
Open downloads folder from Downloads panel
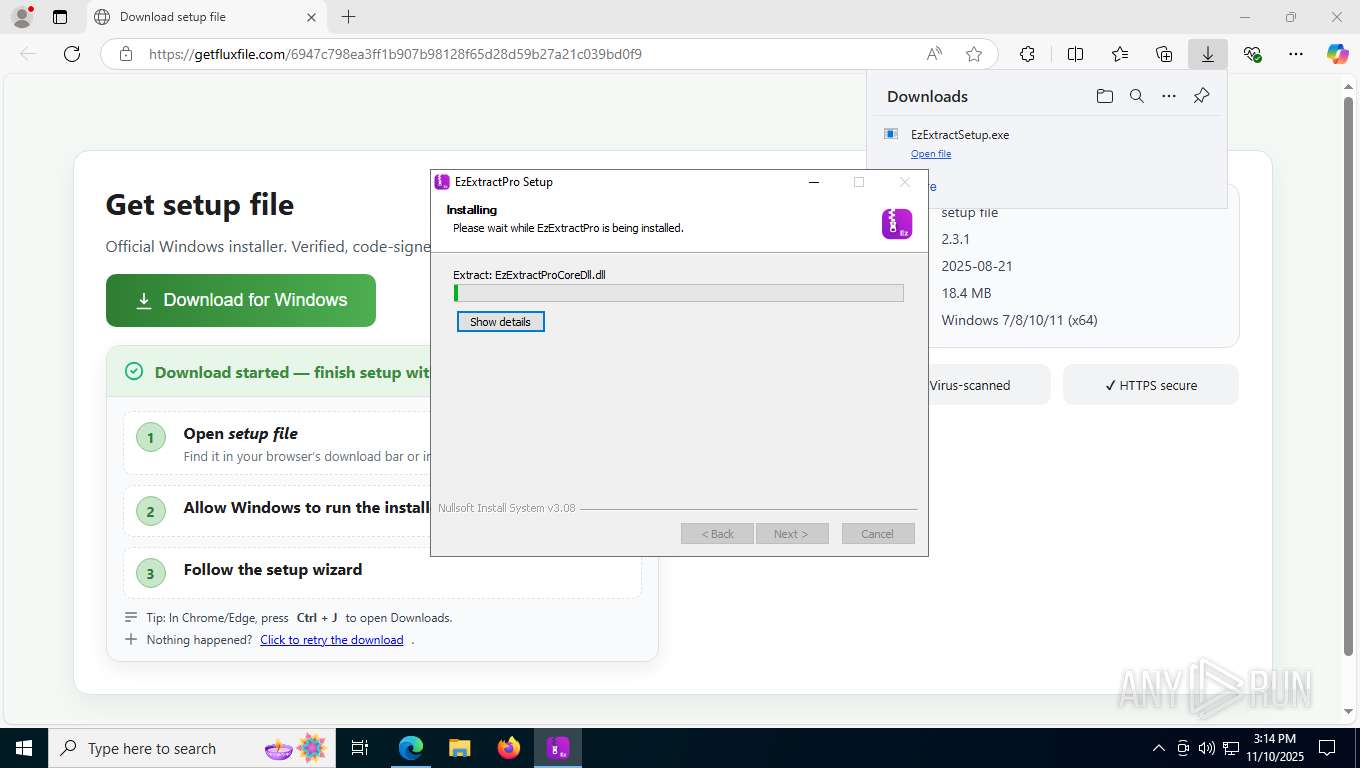tap(1104, 96)
